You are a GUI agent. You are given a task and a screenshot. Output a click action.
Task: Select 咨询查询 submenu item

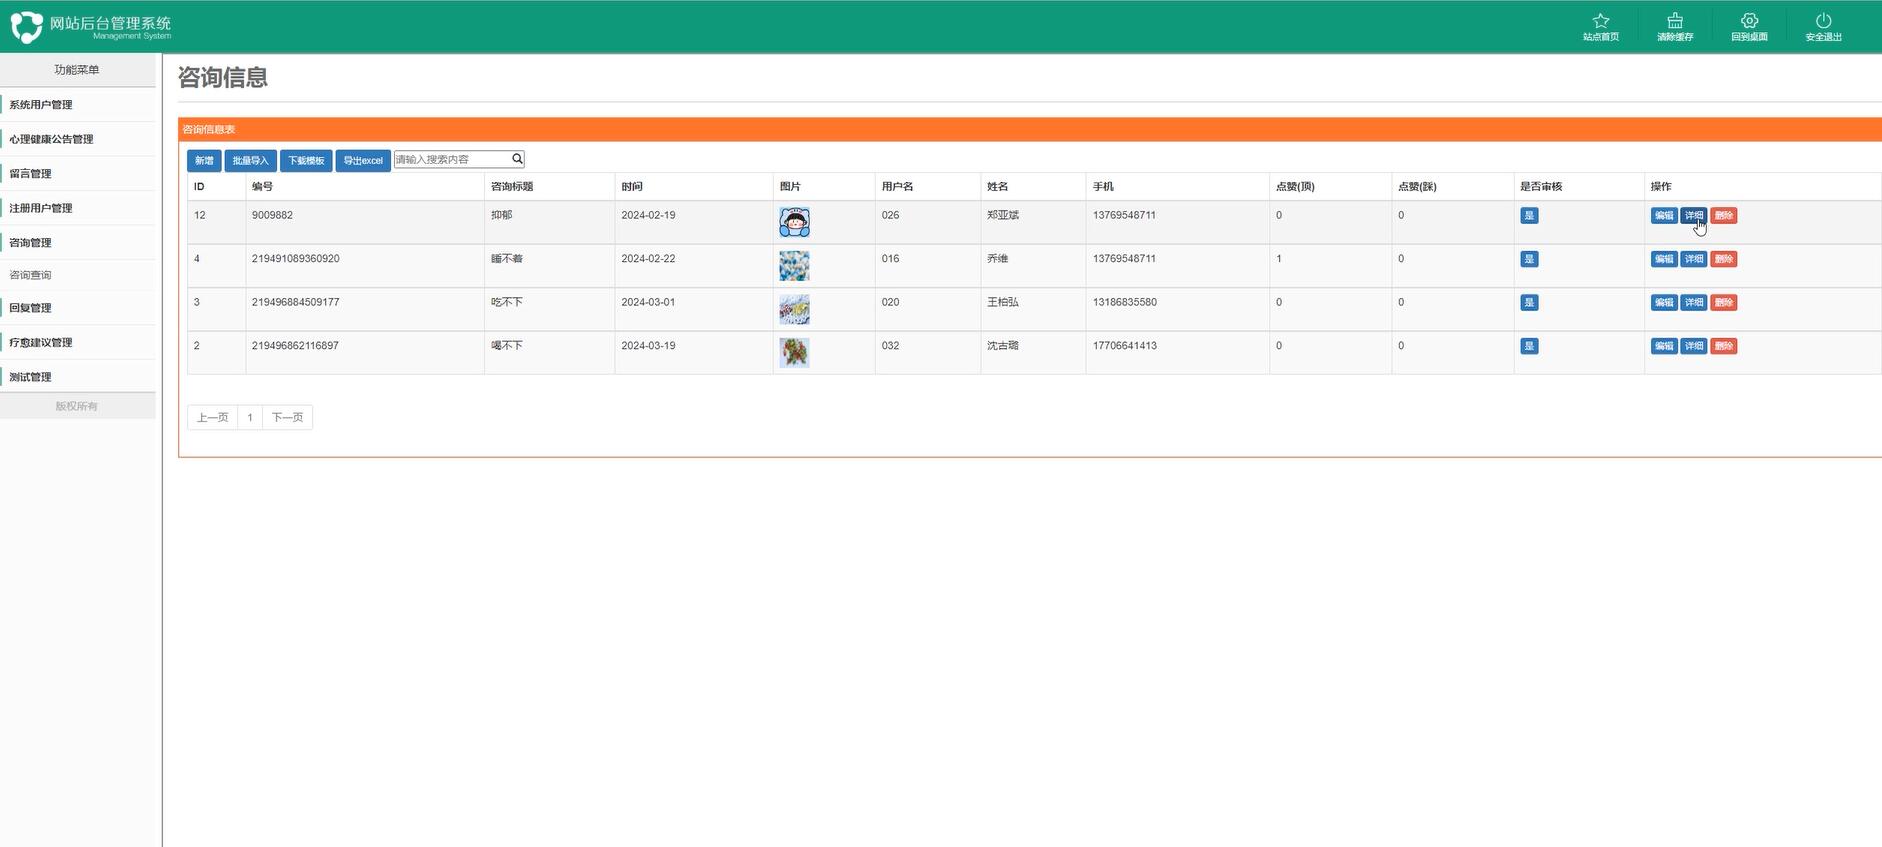tap(31, 275)
